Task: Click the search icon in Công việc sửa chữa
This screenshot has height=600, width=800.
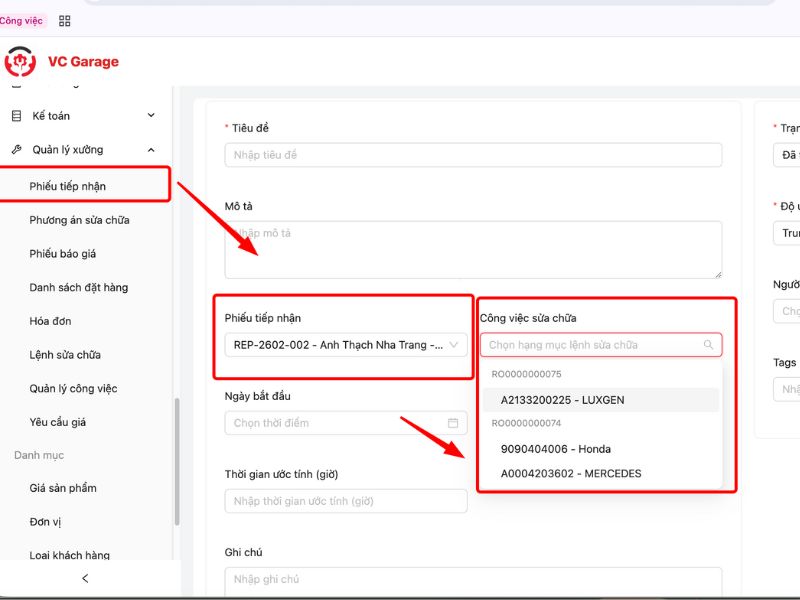Action: tap(708, 345)
